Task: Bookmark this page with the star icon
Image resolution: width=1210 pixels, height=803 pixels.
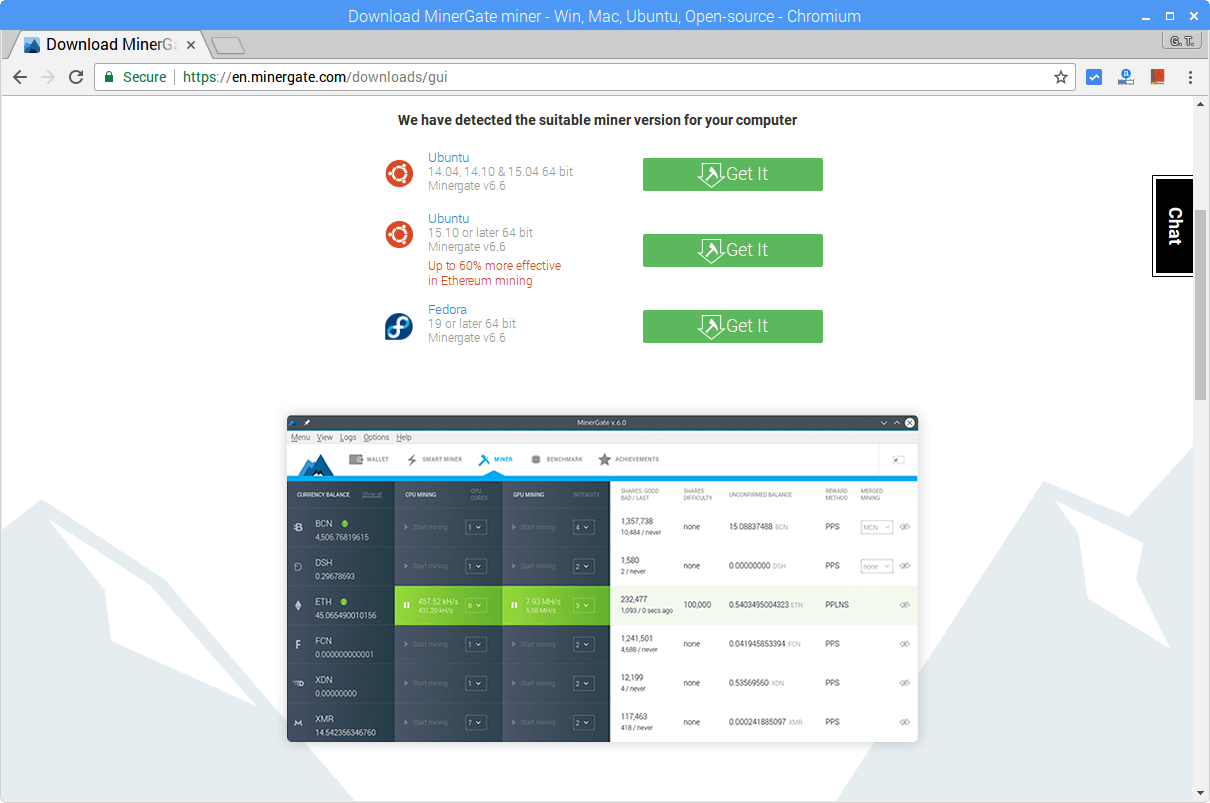Action: pyautogui.click(x=1060, y=77)
